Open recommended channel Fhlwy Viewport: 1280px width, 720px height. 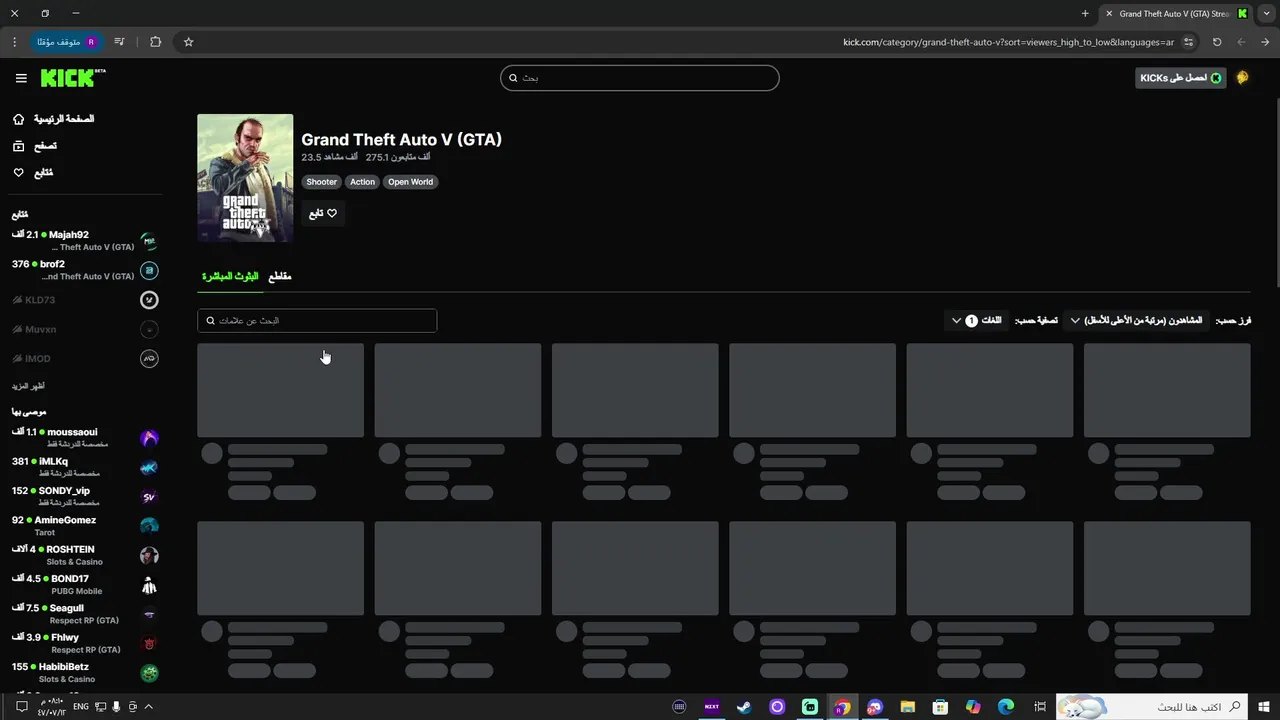[85, 643]
